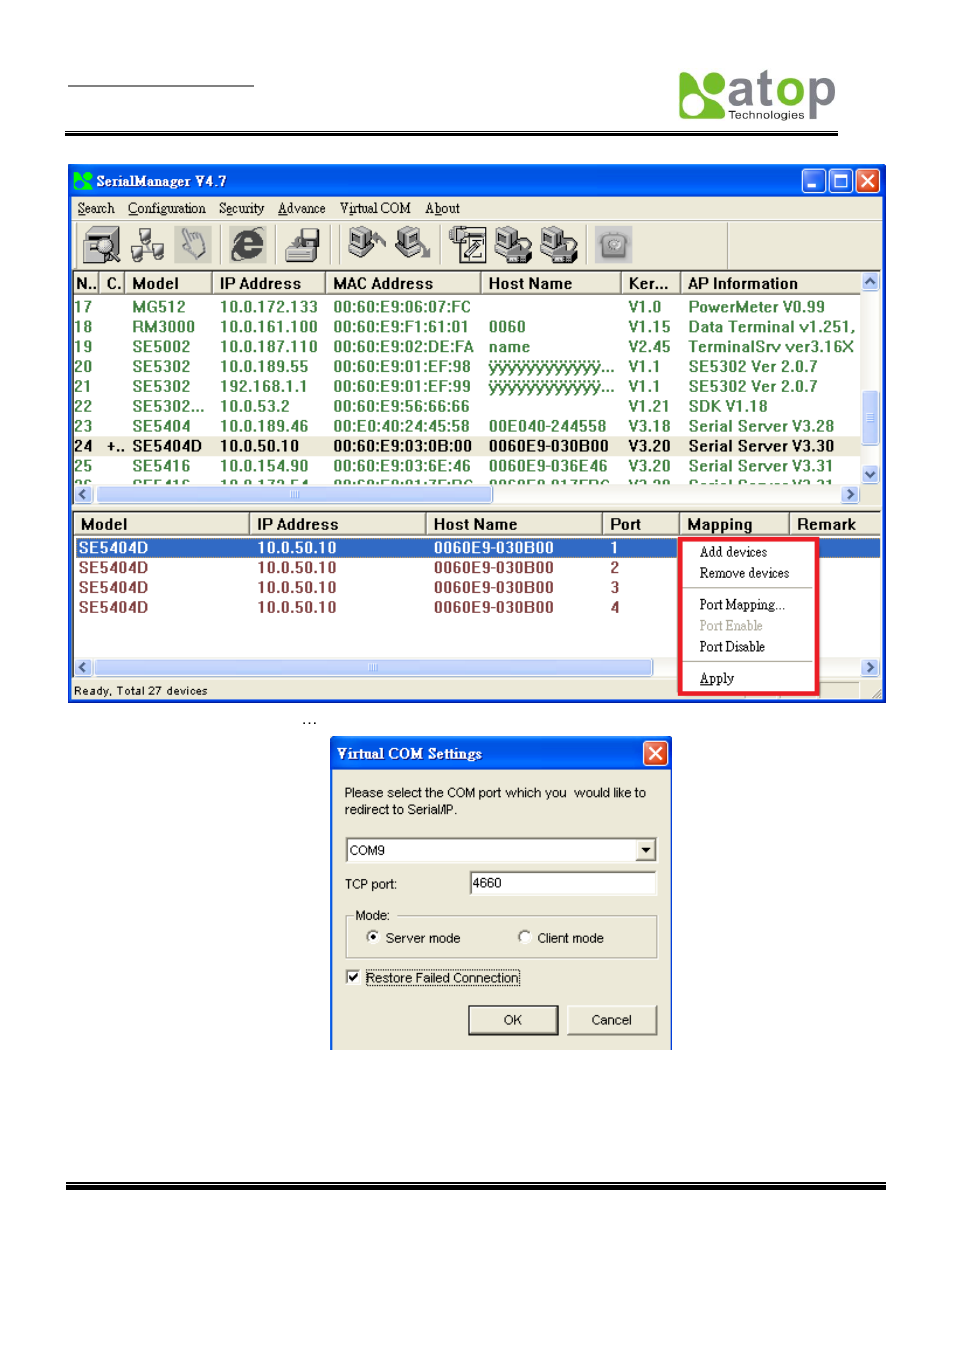The image size is (954, 1350).
Task: Maximize the SerialManager V4.7 window
Action: point(841,181)
